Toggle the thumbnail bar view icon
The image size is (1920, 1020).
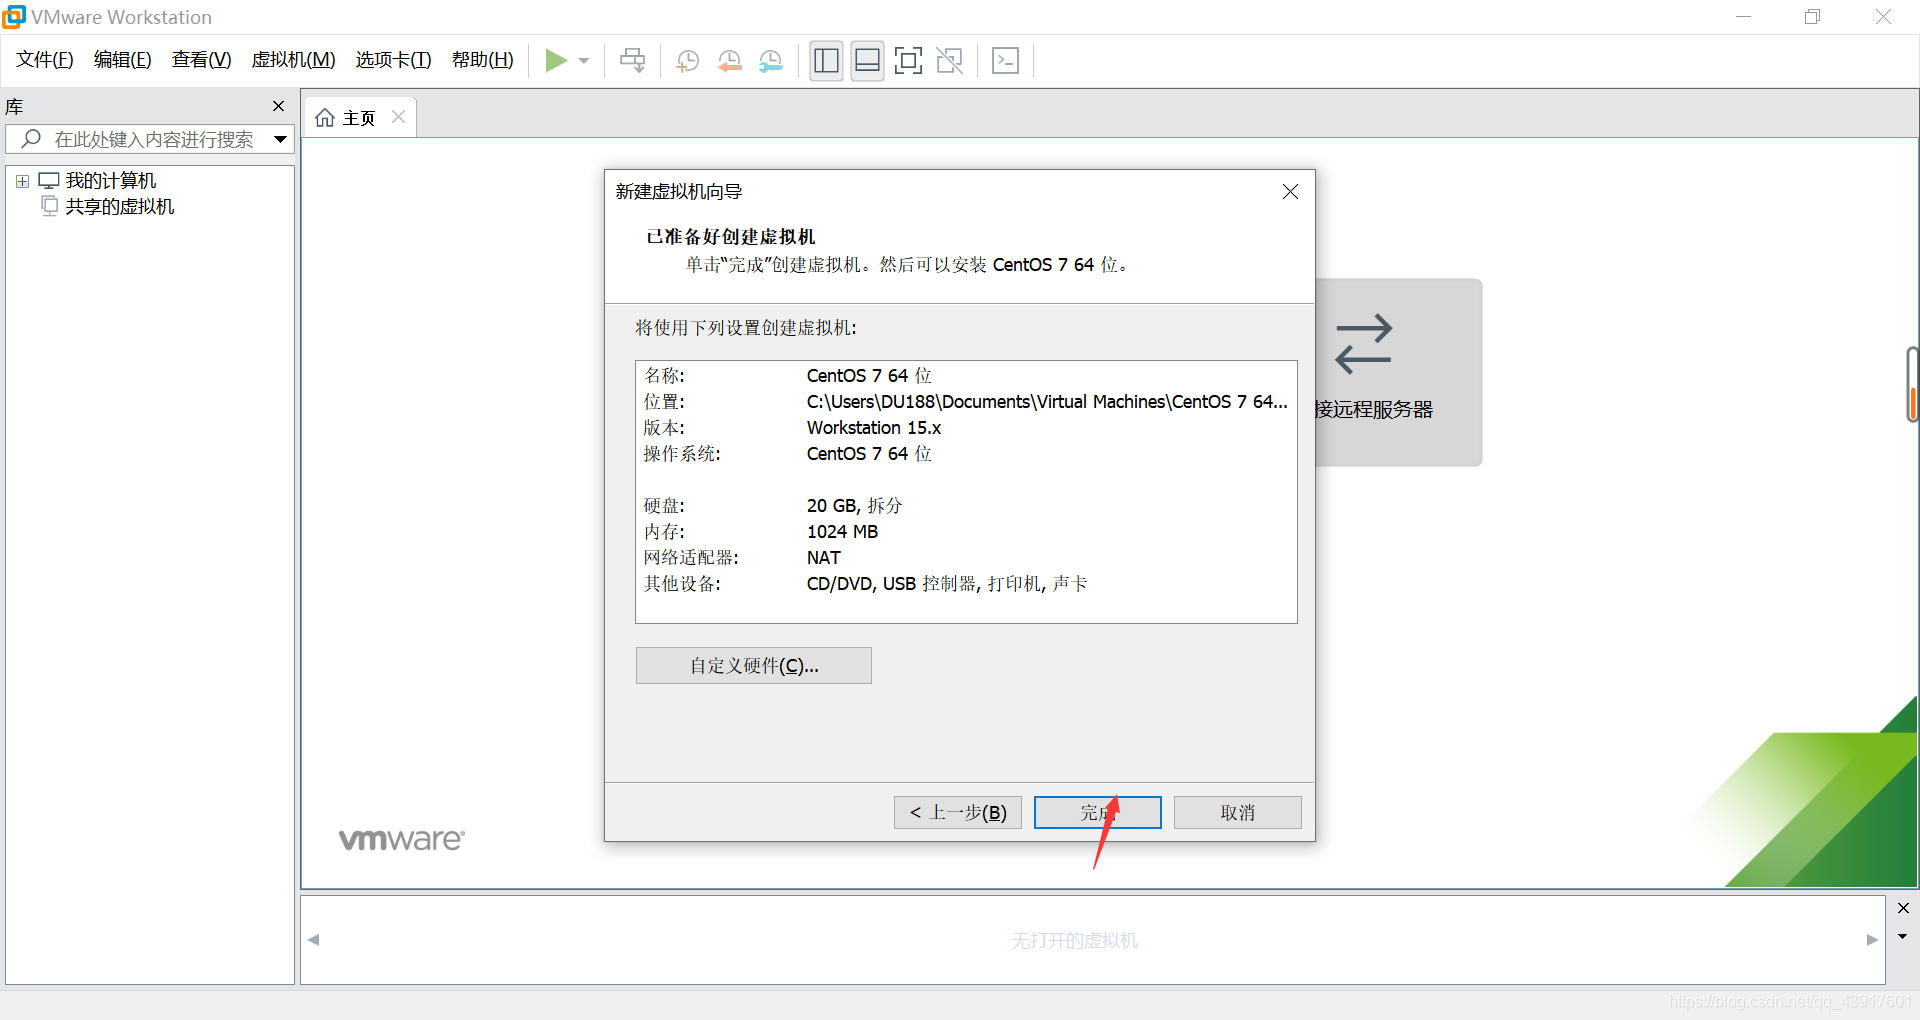point(867,61)
